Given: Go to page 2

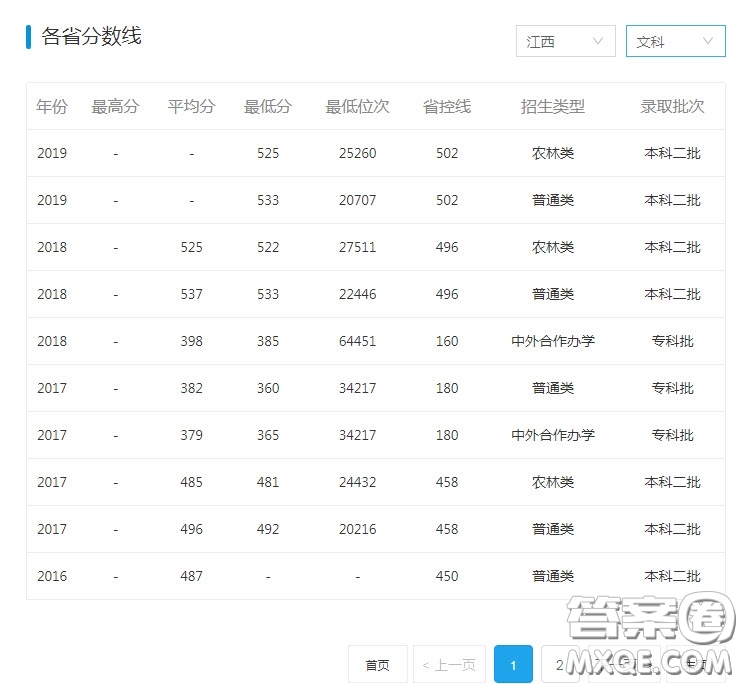Looking at the screenshot, I should coord(560,664).
